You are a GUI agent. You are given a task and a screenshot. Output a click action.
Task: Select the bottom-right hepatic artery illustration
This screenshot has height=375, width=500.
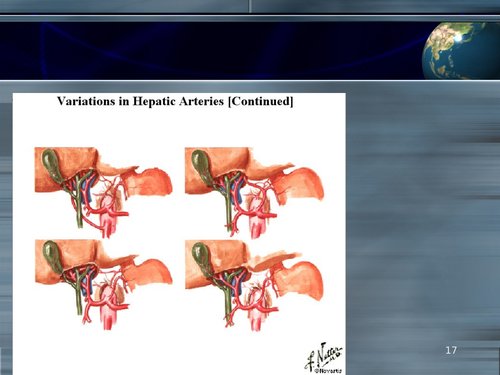pos(254,285)
